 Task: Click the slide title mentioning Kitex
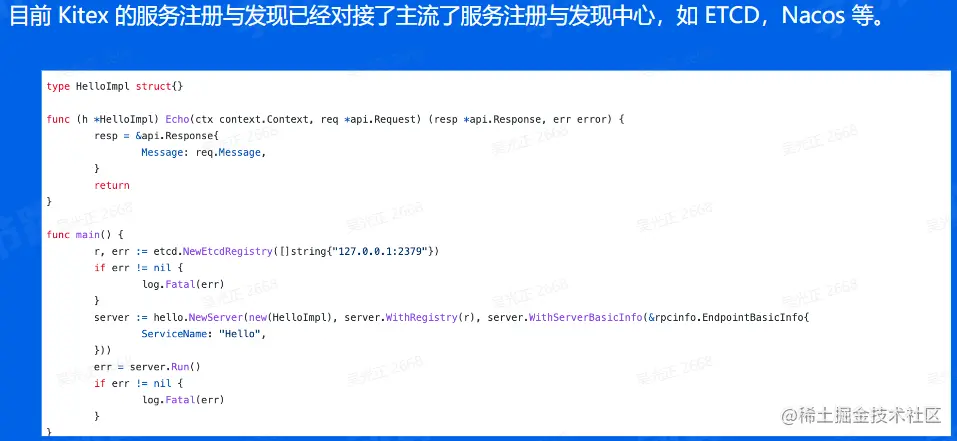[x=446, y=16]
